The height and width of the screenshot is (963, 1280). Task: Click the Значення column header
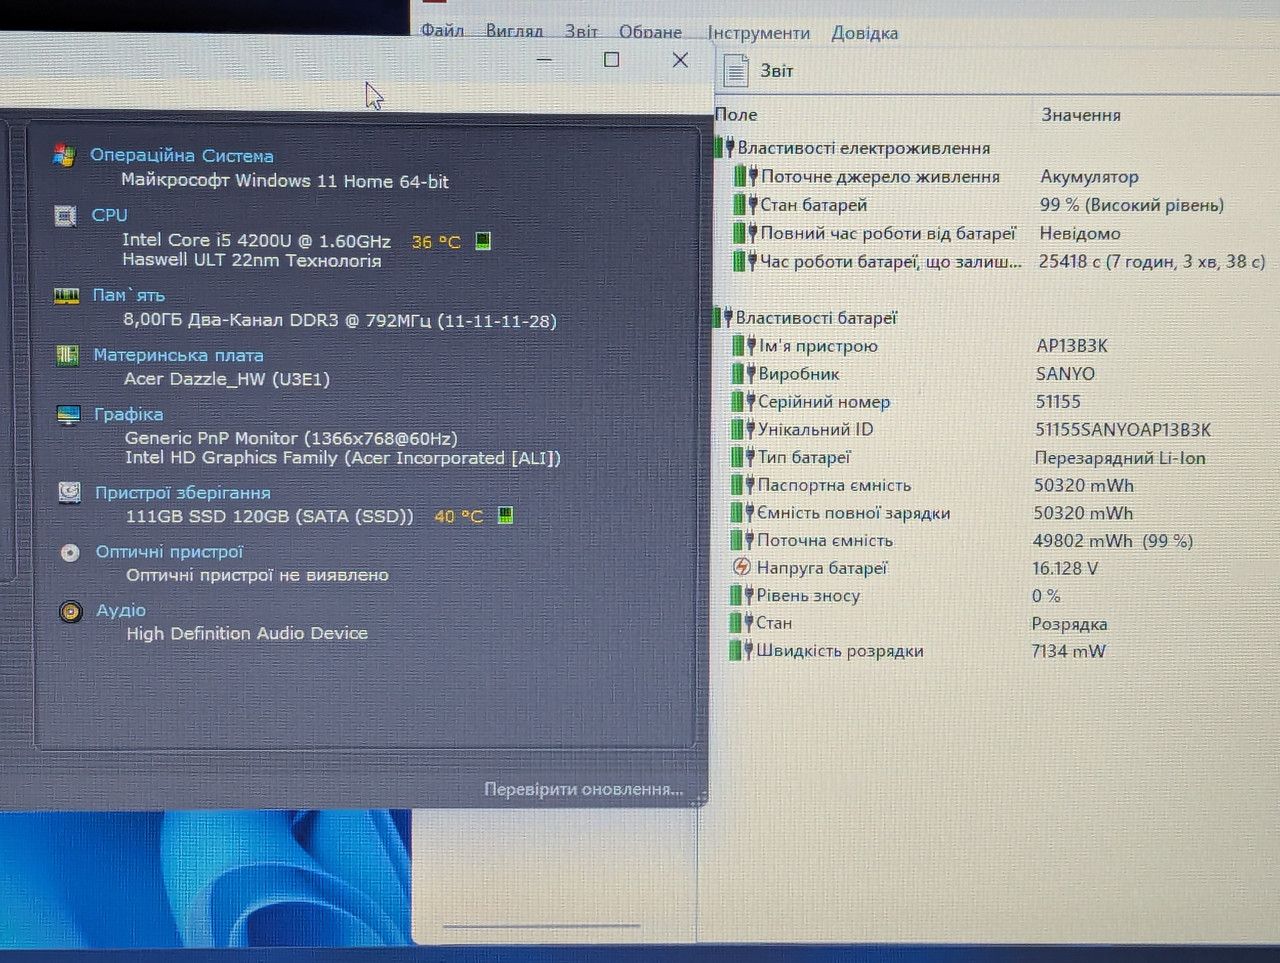[x=1081, y=115]
